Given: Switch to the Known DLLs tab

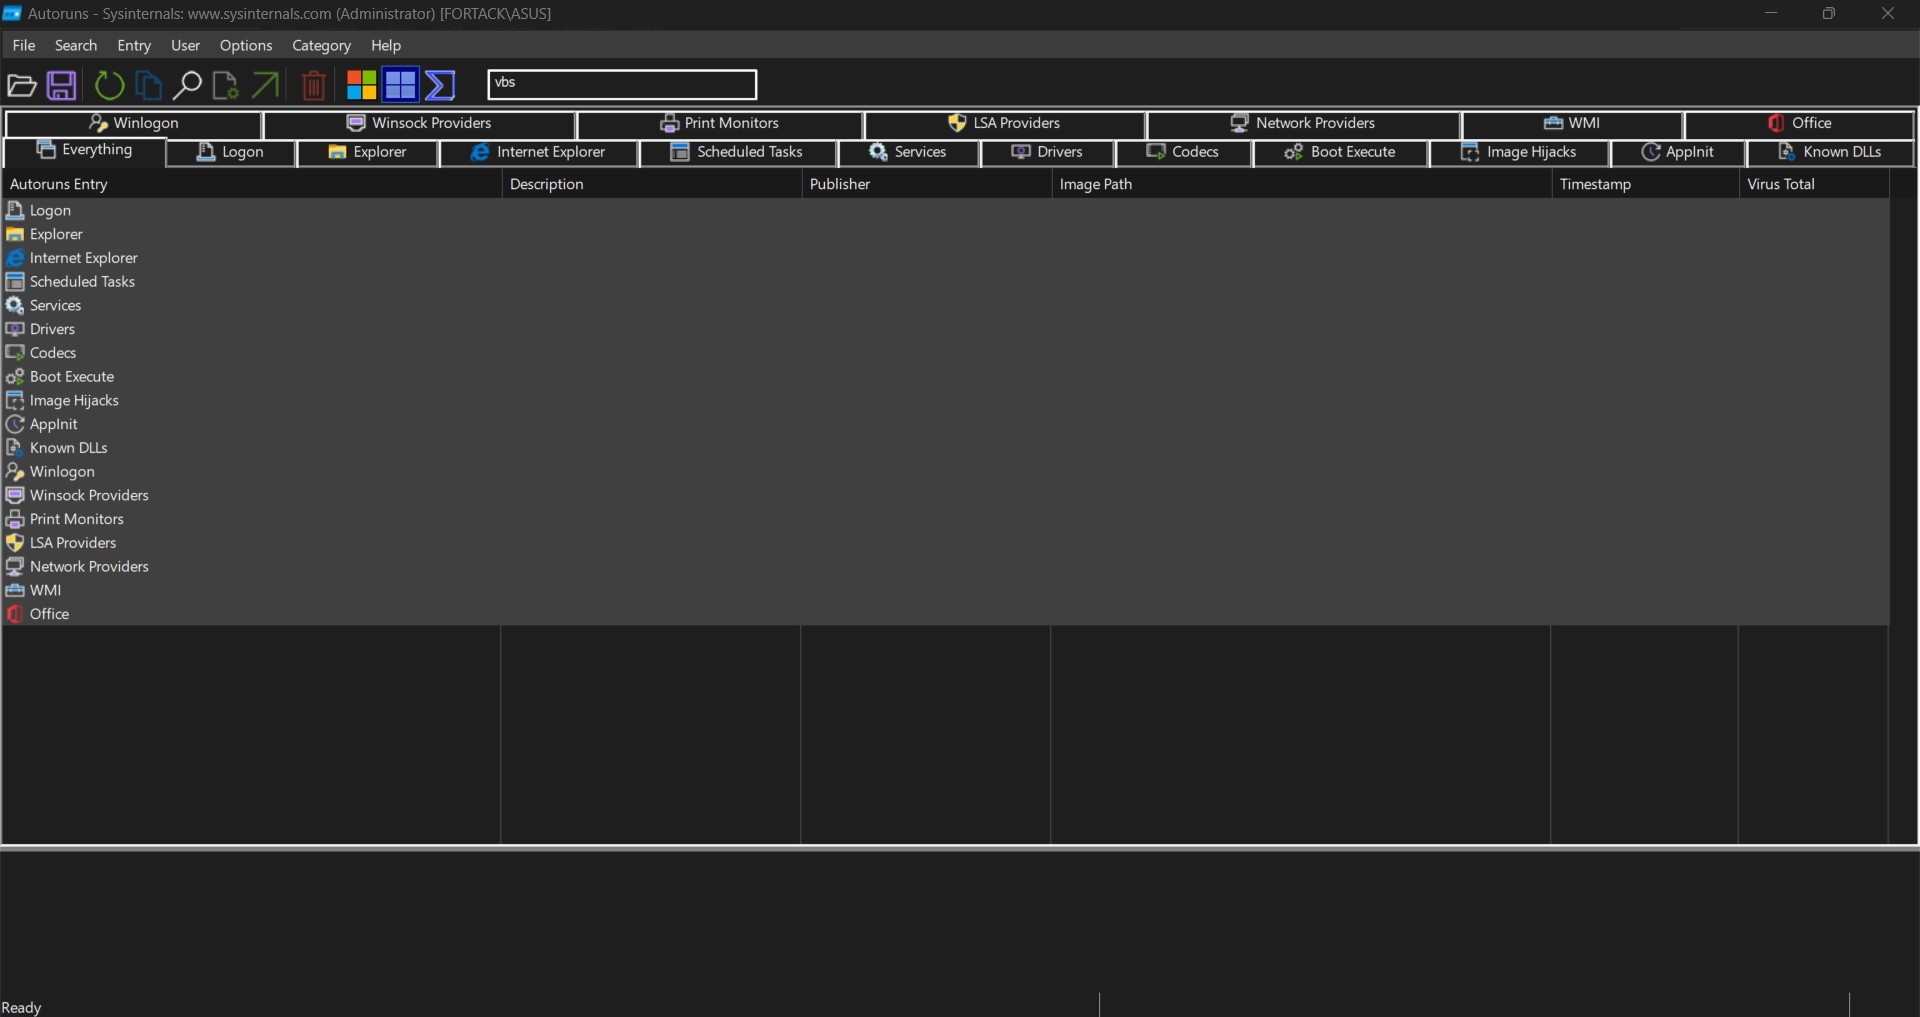Looking at the screenshot, I should tap(1831, 152).
